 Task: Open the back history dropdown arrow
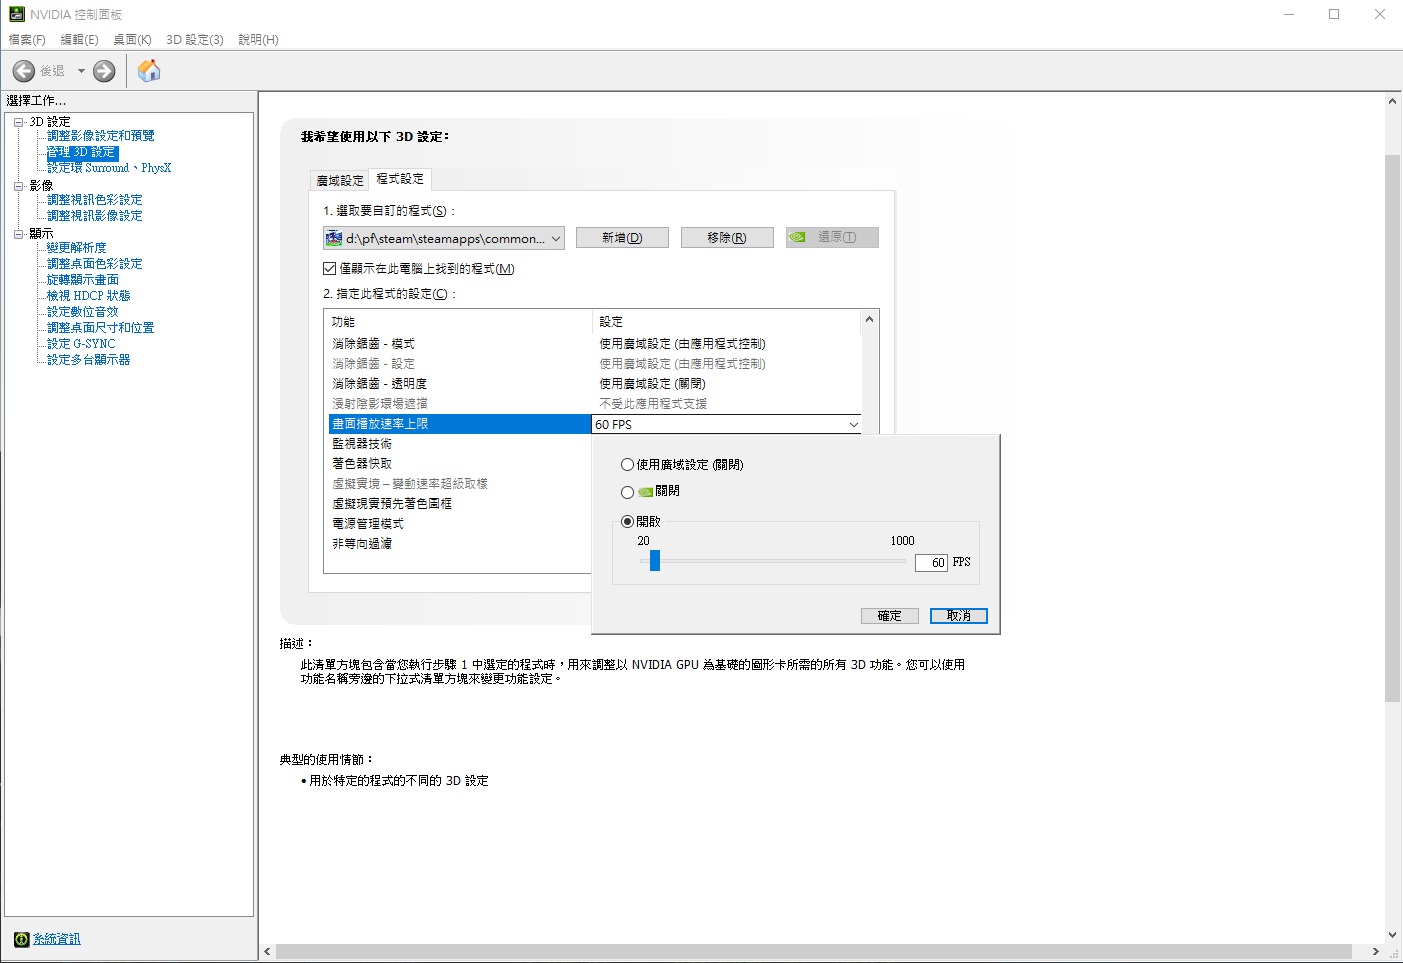click(x=81, y=71)
